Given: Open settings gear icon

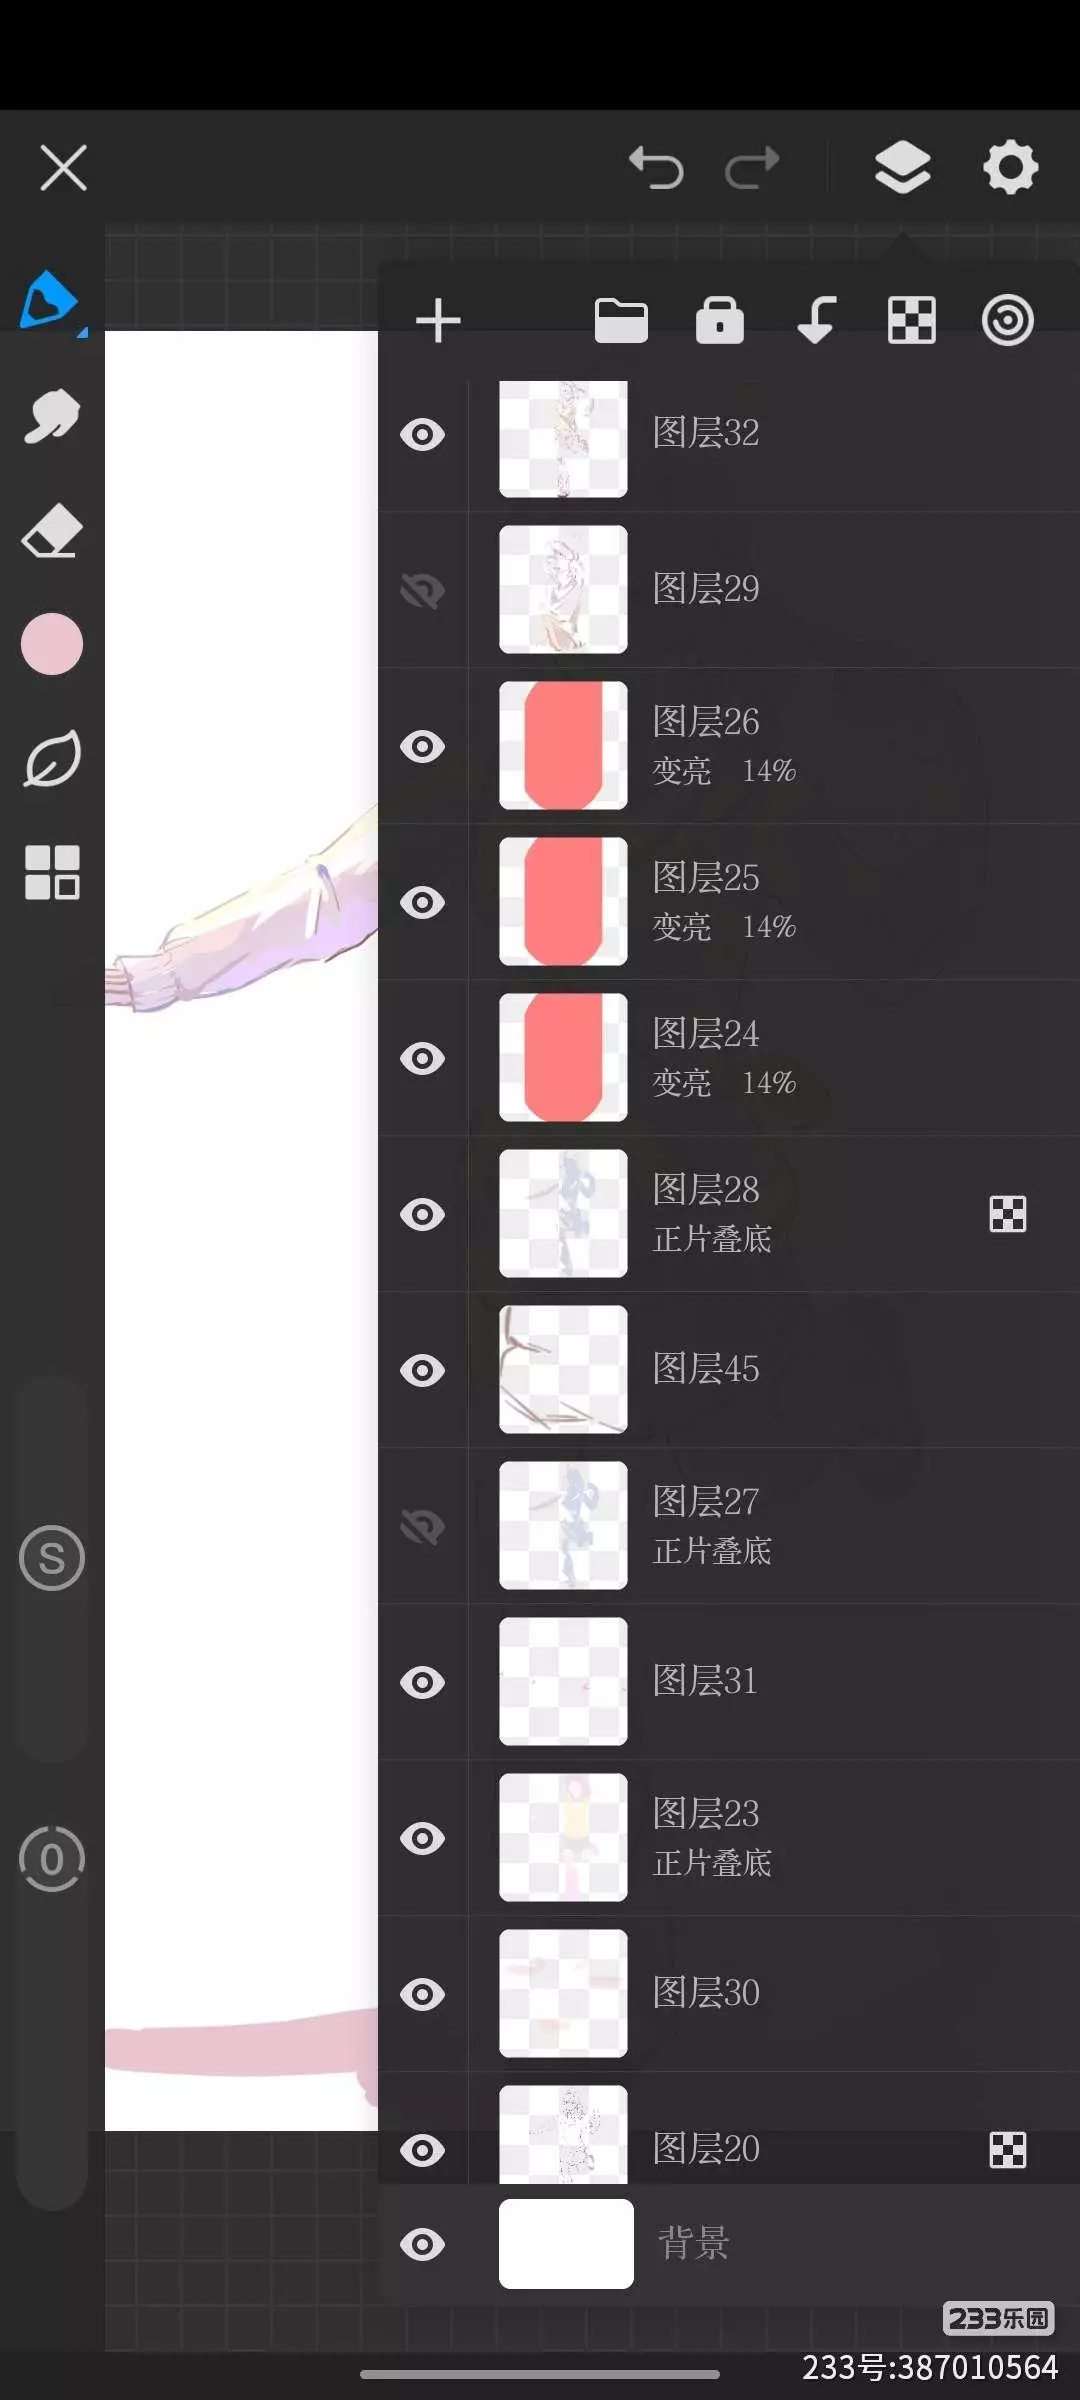Looking at the screenshot, I should (x=1010, y=167).
